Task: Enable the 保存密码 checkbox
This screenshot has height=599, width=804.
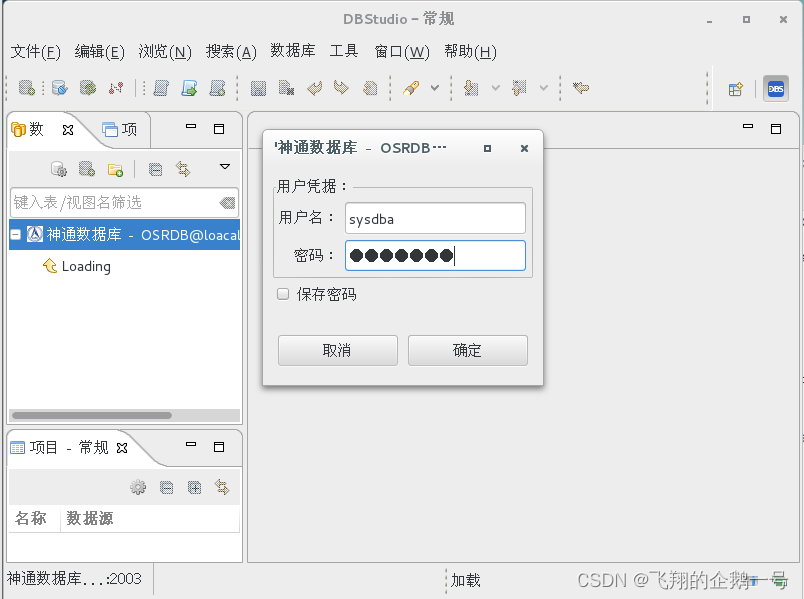Action: tap(284, 294)
